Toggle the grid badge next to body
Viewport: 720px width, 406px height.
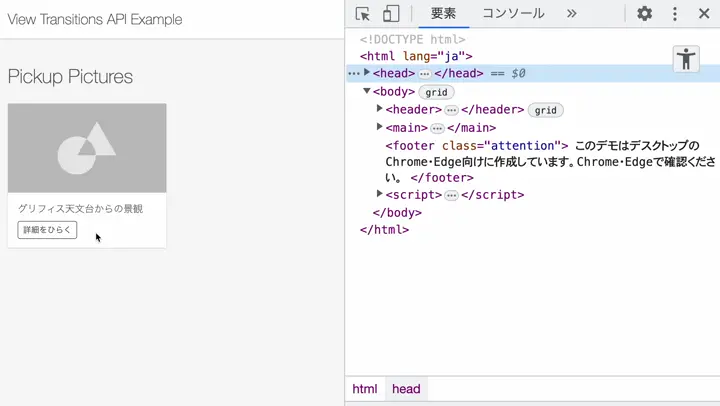pyautogui.click(x=436, y=92)
